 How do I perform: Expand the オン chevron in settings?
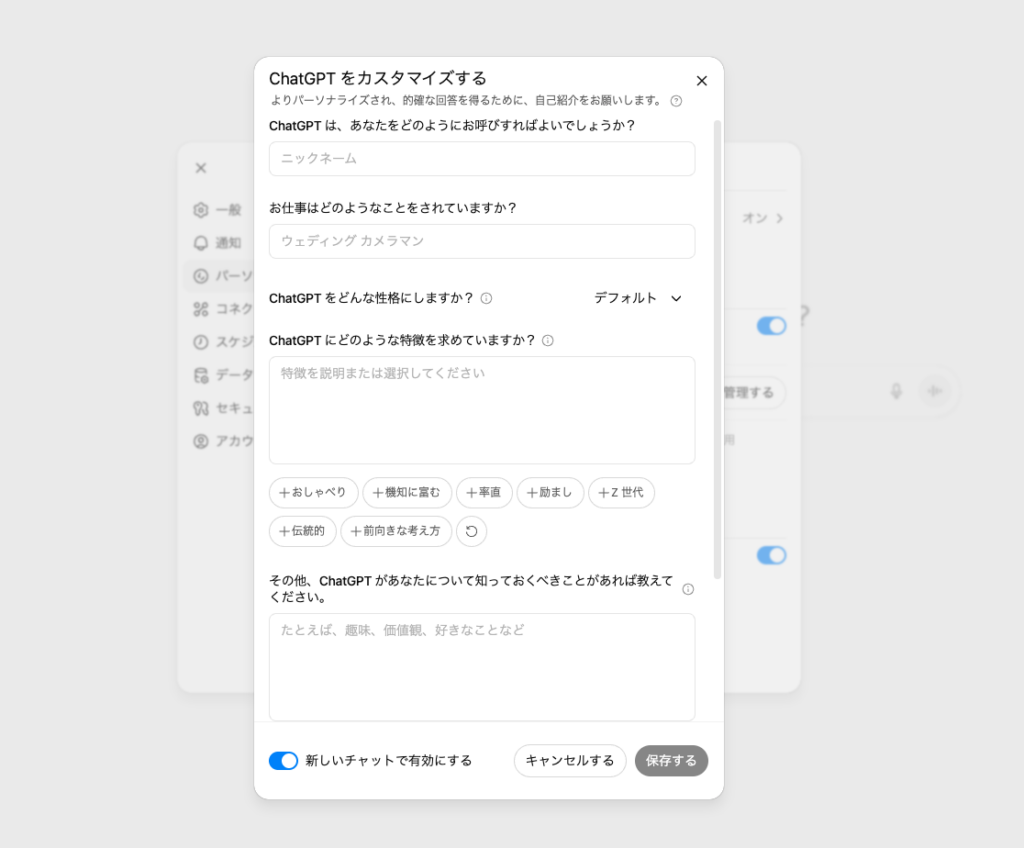click(779, 218)
